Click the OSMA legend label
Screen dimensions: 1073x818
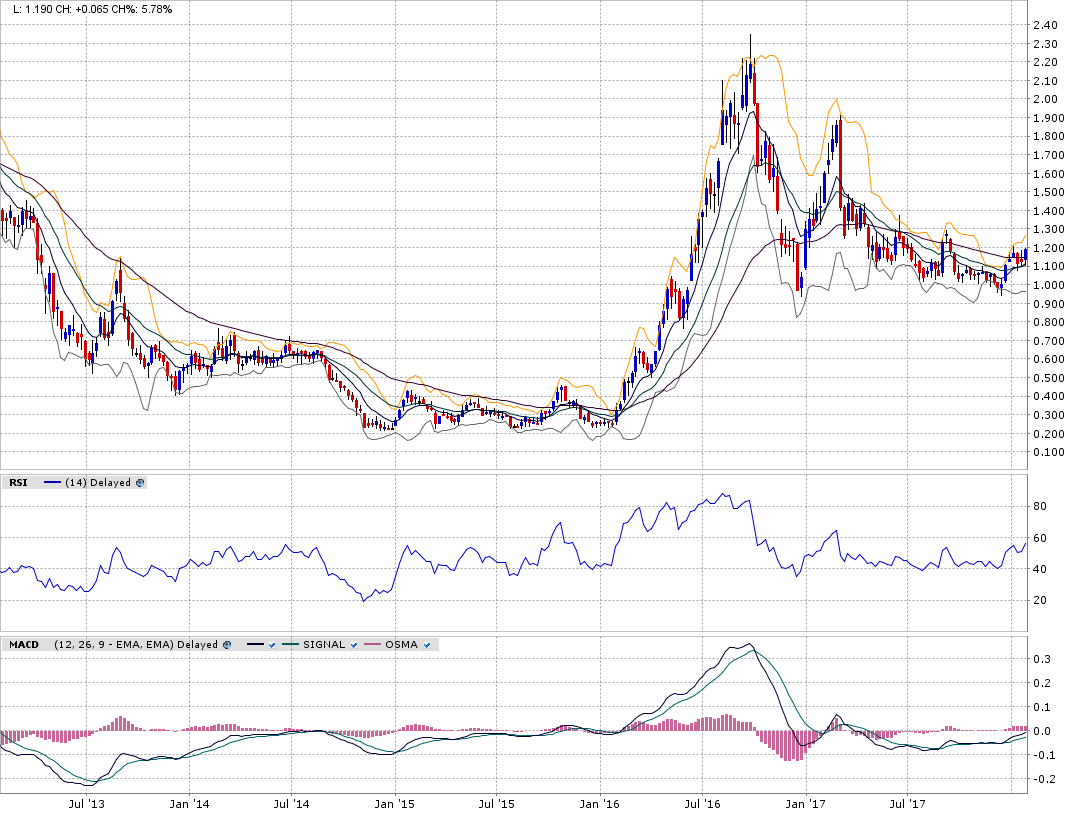coord(402,645)
